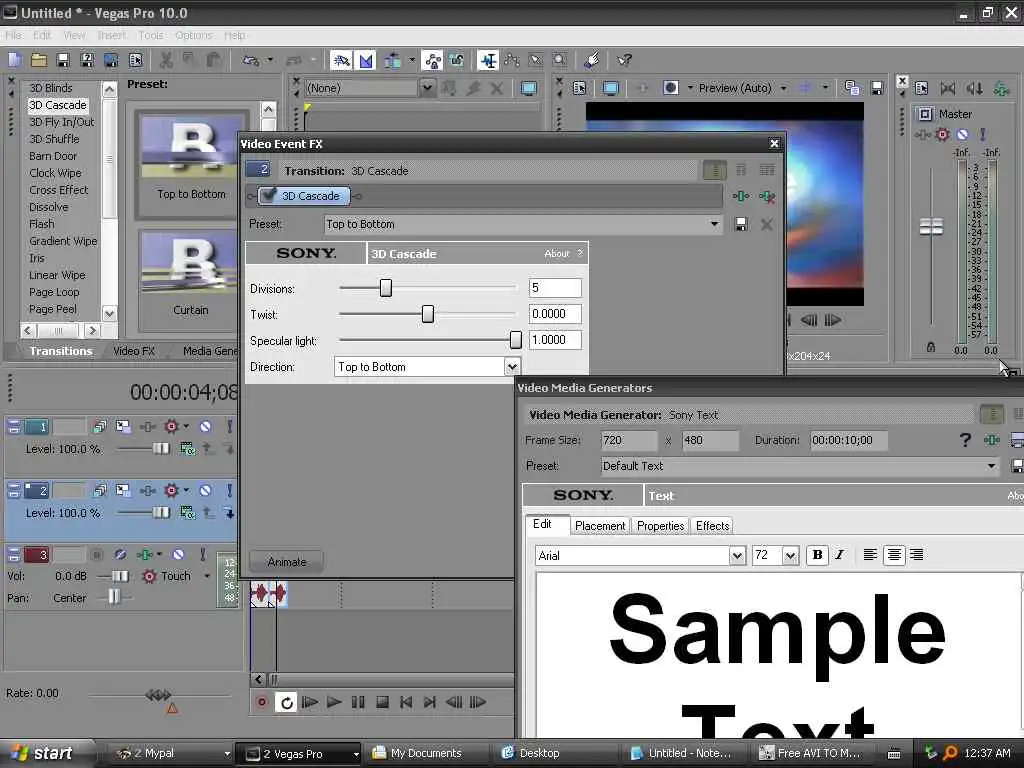Pause playback in transport bar
Screen dimensions: 1024x768
358,702
